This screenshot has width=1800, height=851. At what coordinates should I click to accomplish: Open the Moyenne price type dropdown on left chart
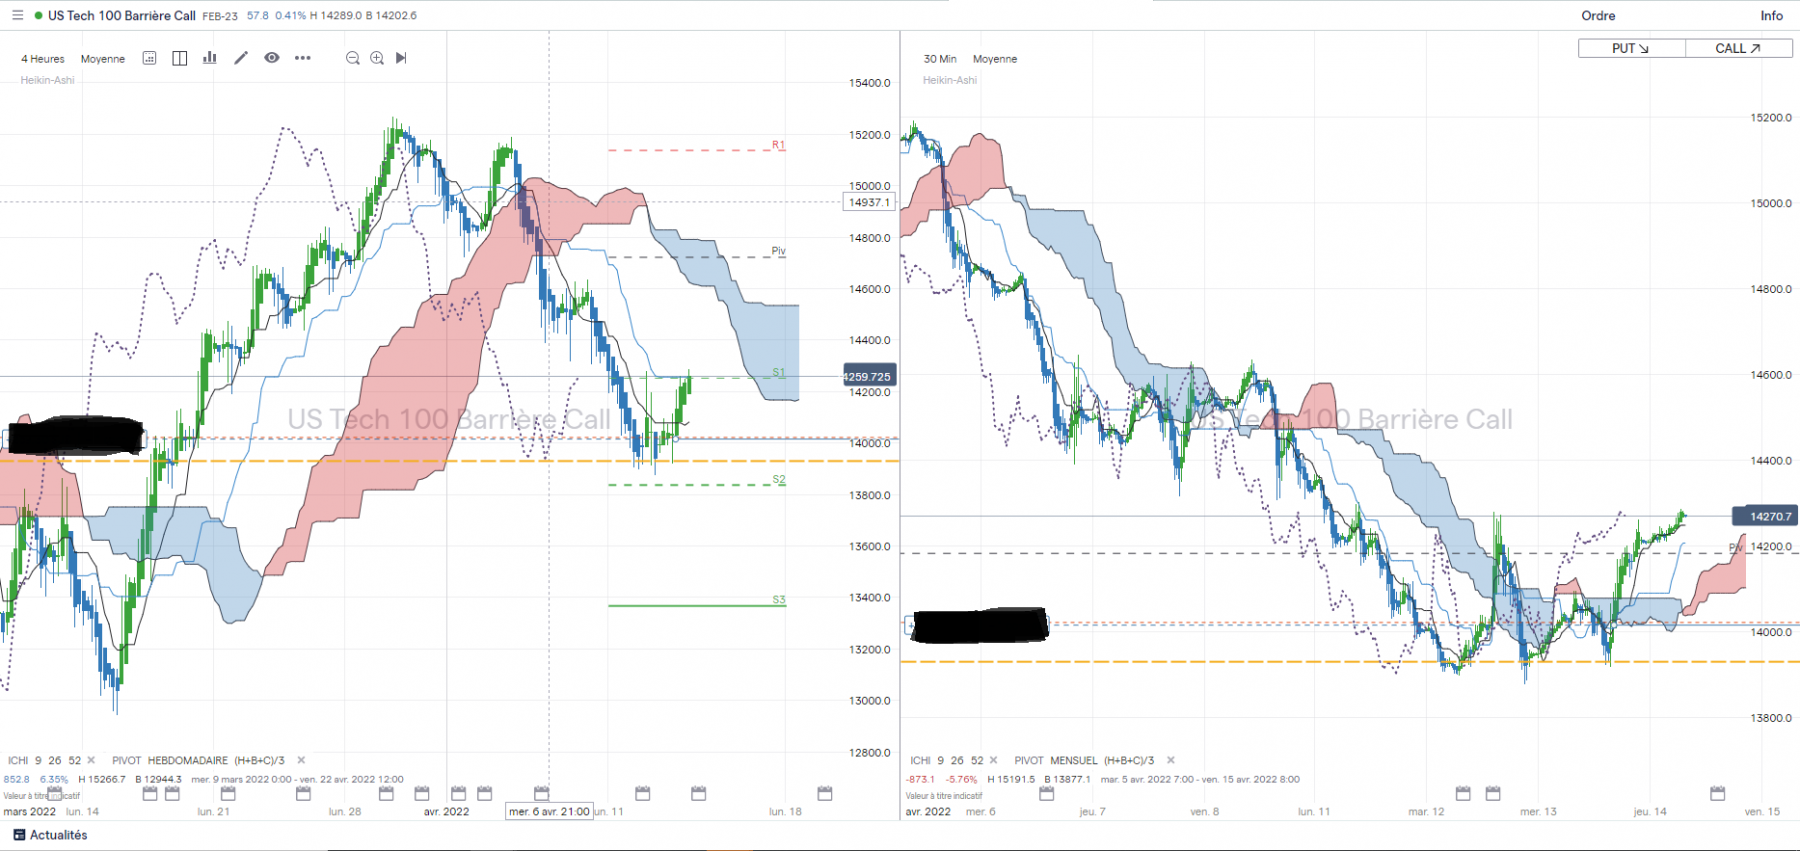coord(103,59)
